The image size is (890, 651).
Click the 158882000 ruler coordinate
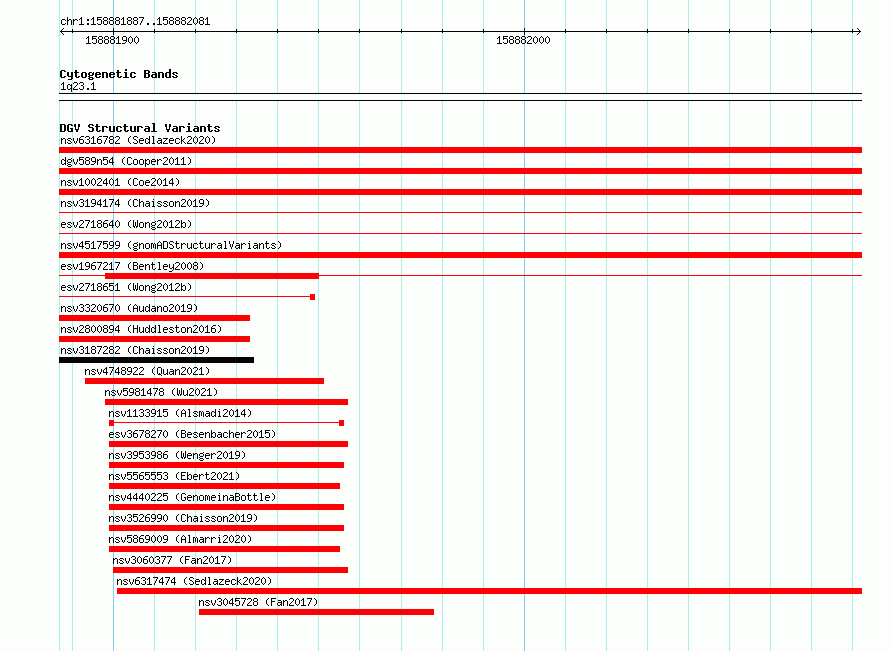coord(523,40)
